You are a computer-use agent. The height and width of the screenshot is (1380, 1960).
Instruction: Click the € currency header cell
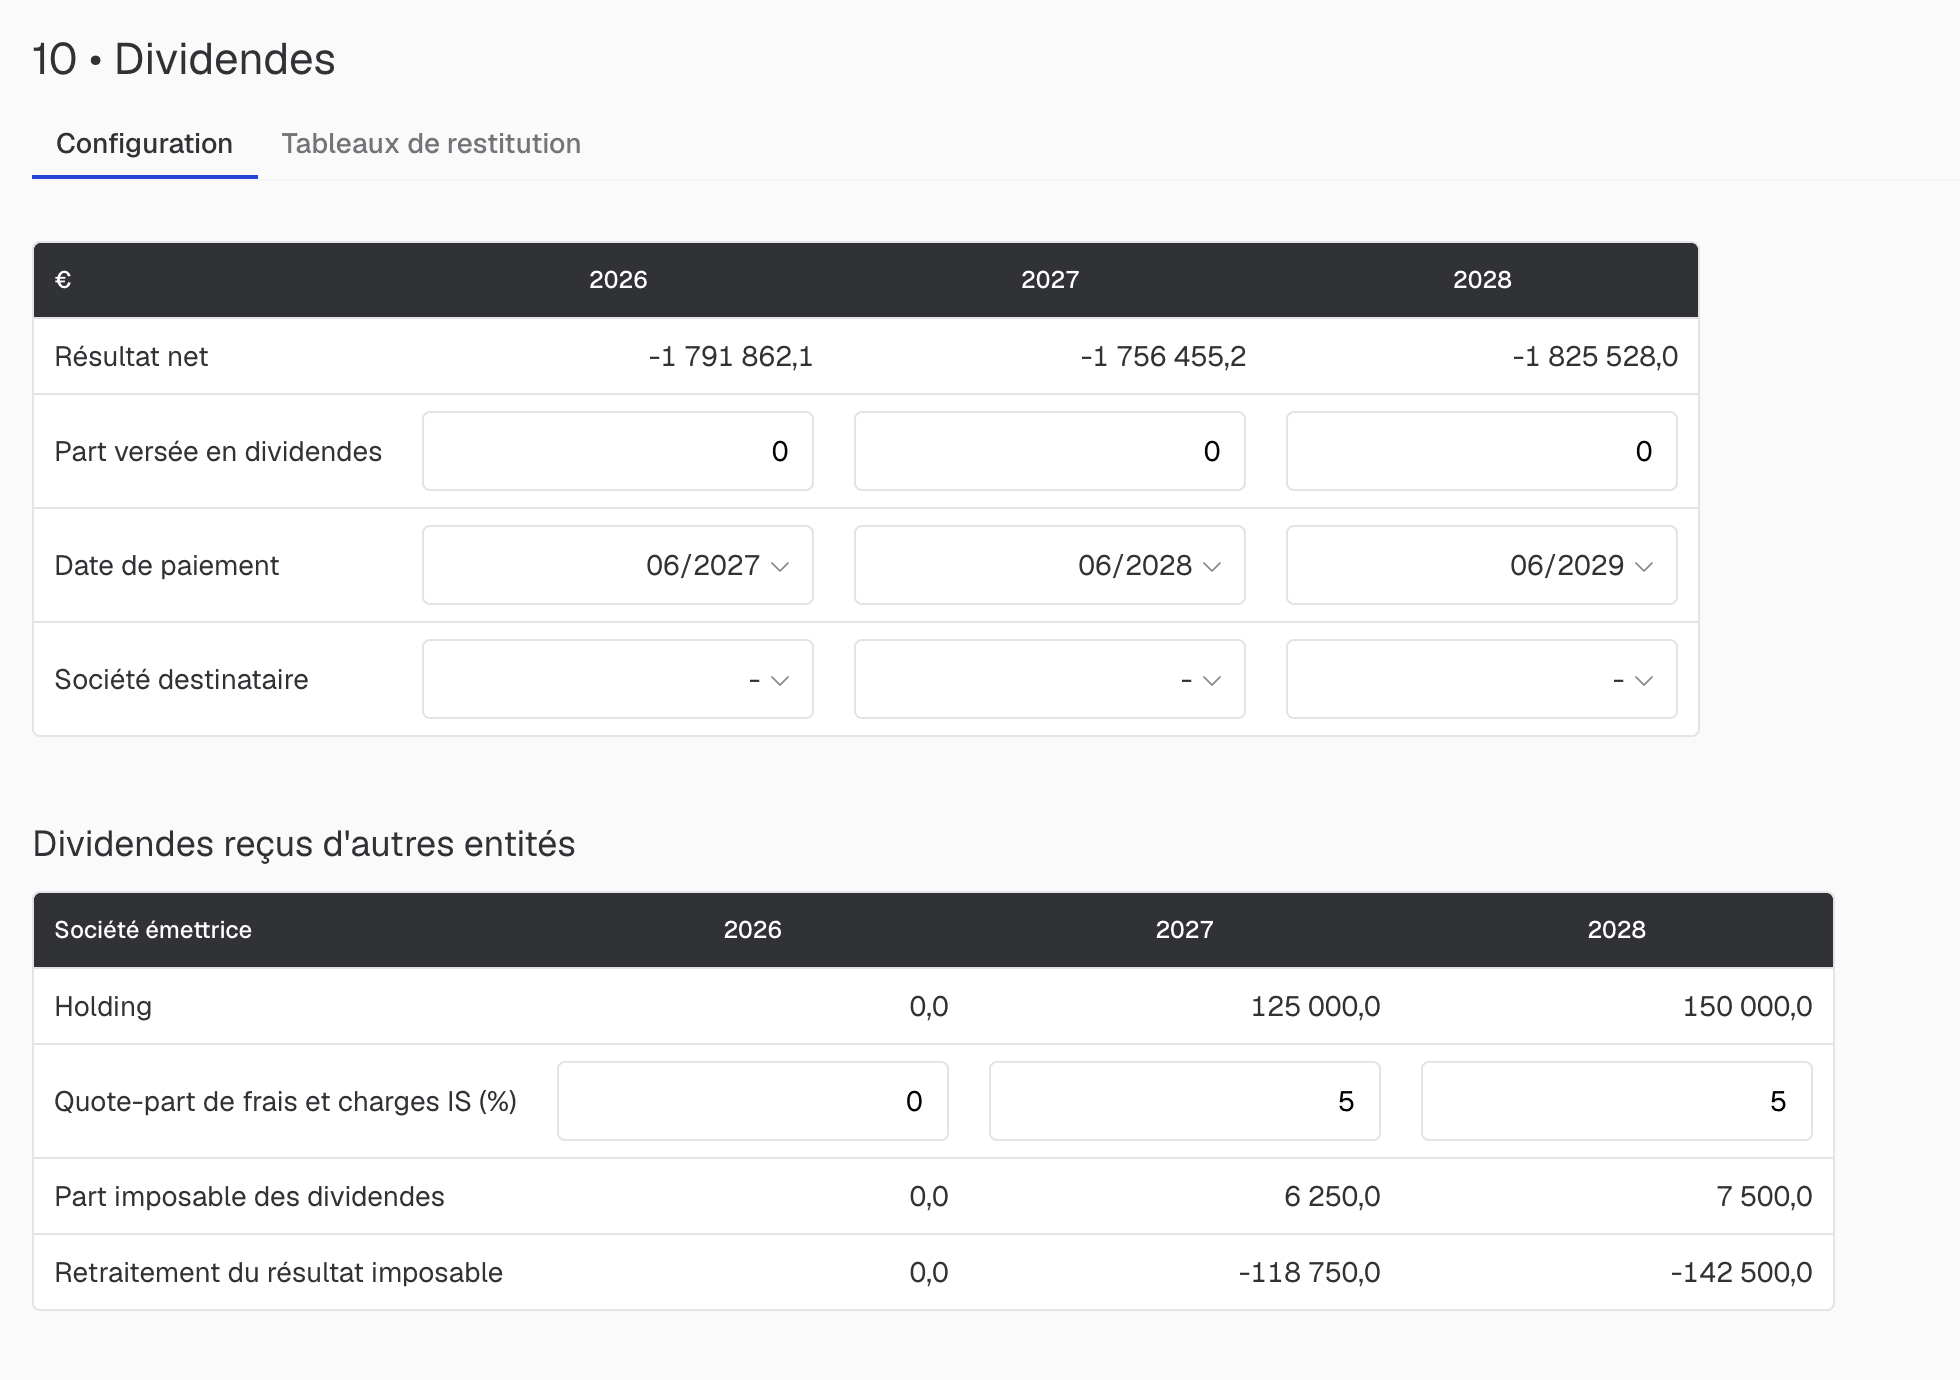[x=63, y=280]
